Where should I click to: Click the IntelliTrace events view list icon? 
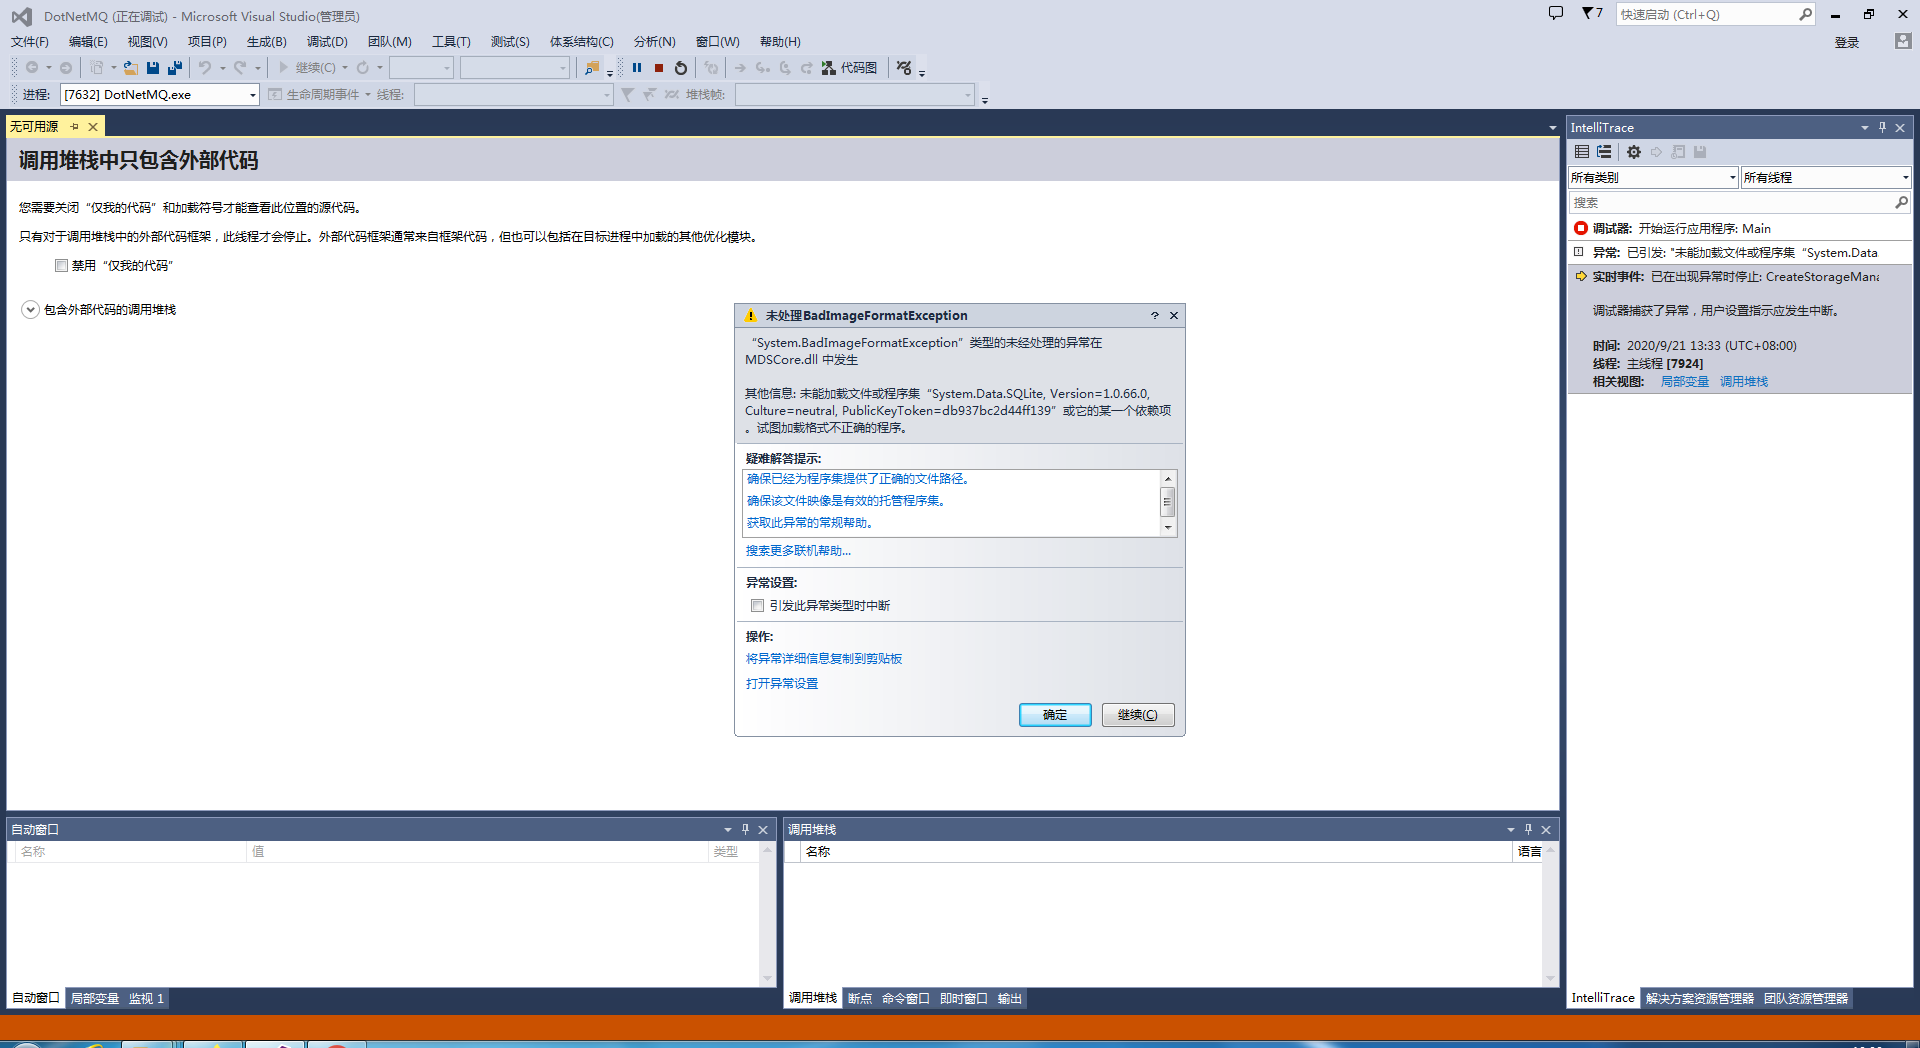(1582, 152)
